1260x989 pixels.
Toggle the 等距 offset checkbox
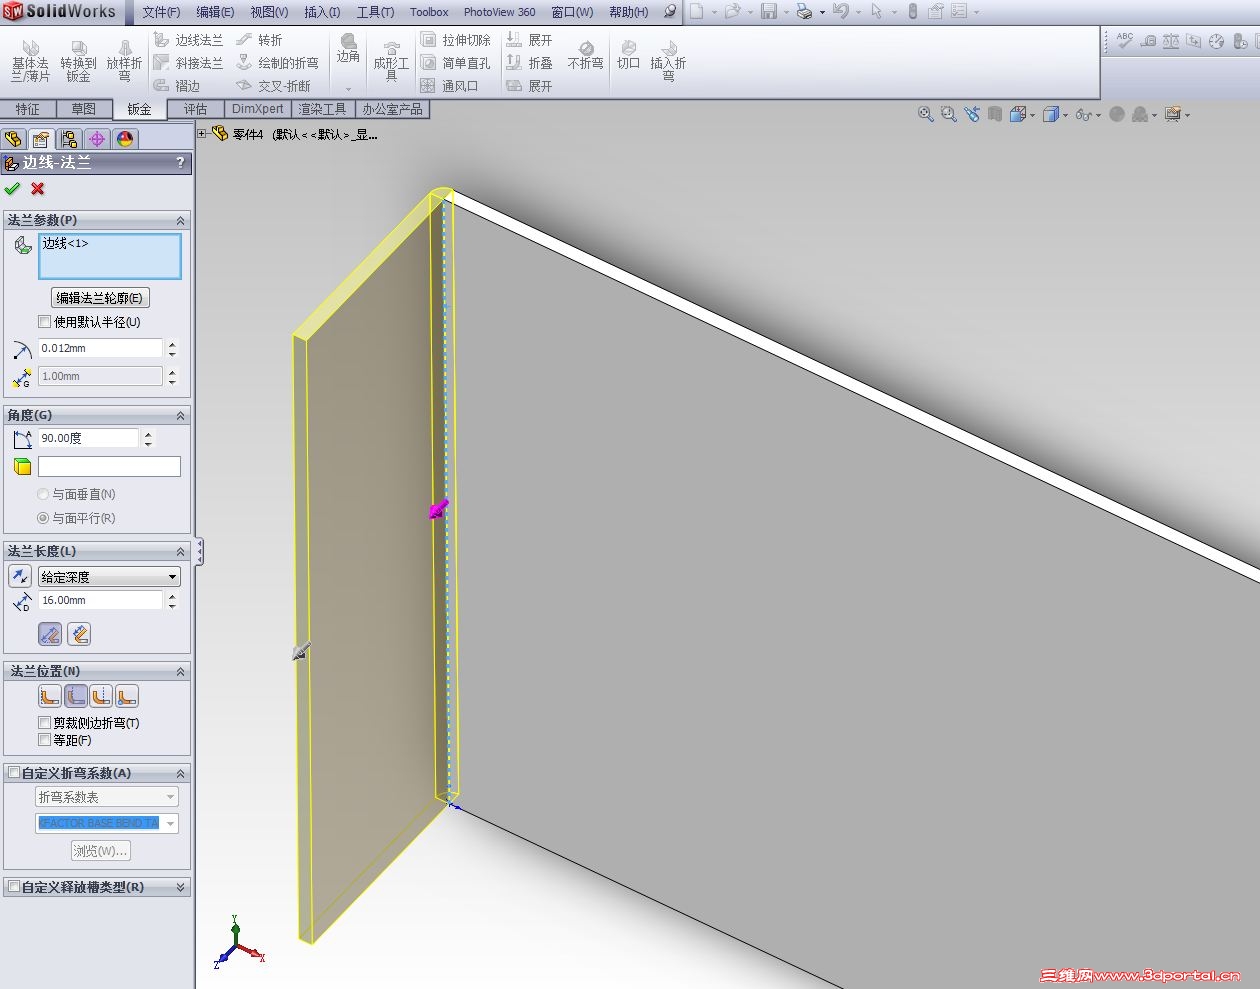(44, 740)
